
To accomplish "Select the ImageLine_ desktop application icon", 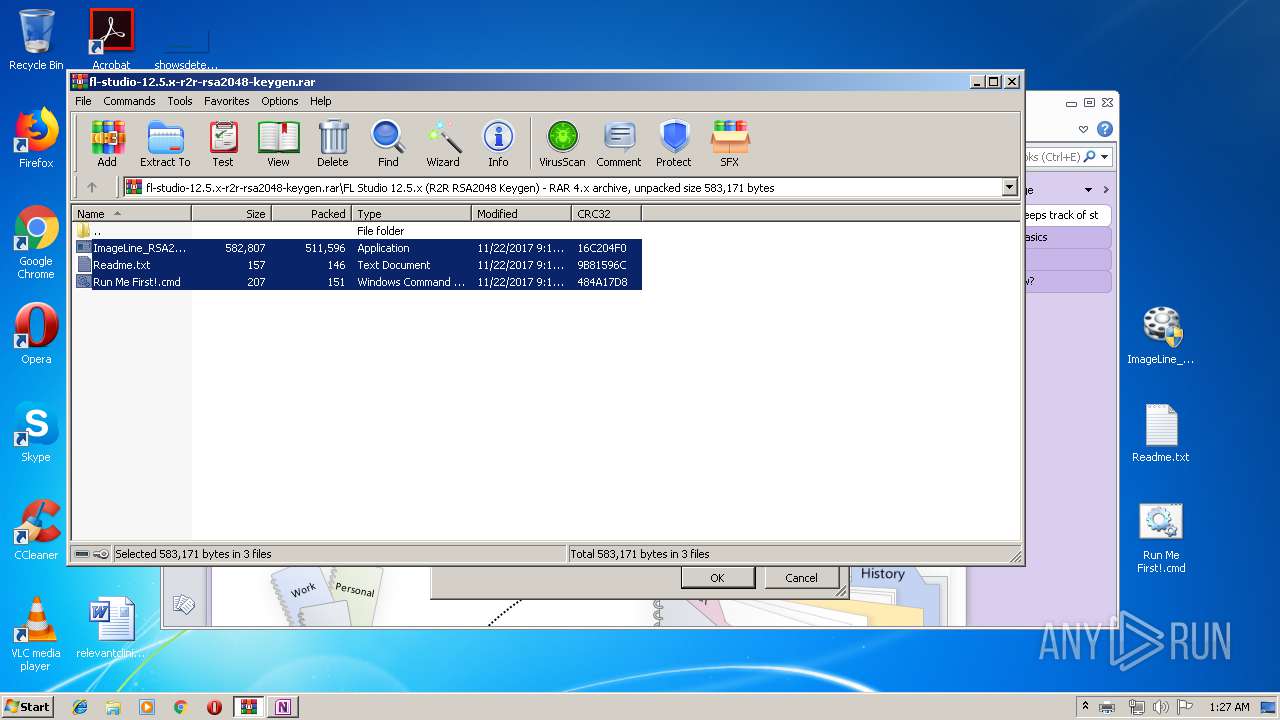I will point(1161,335).
